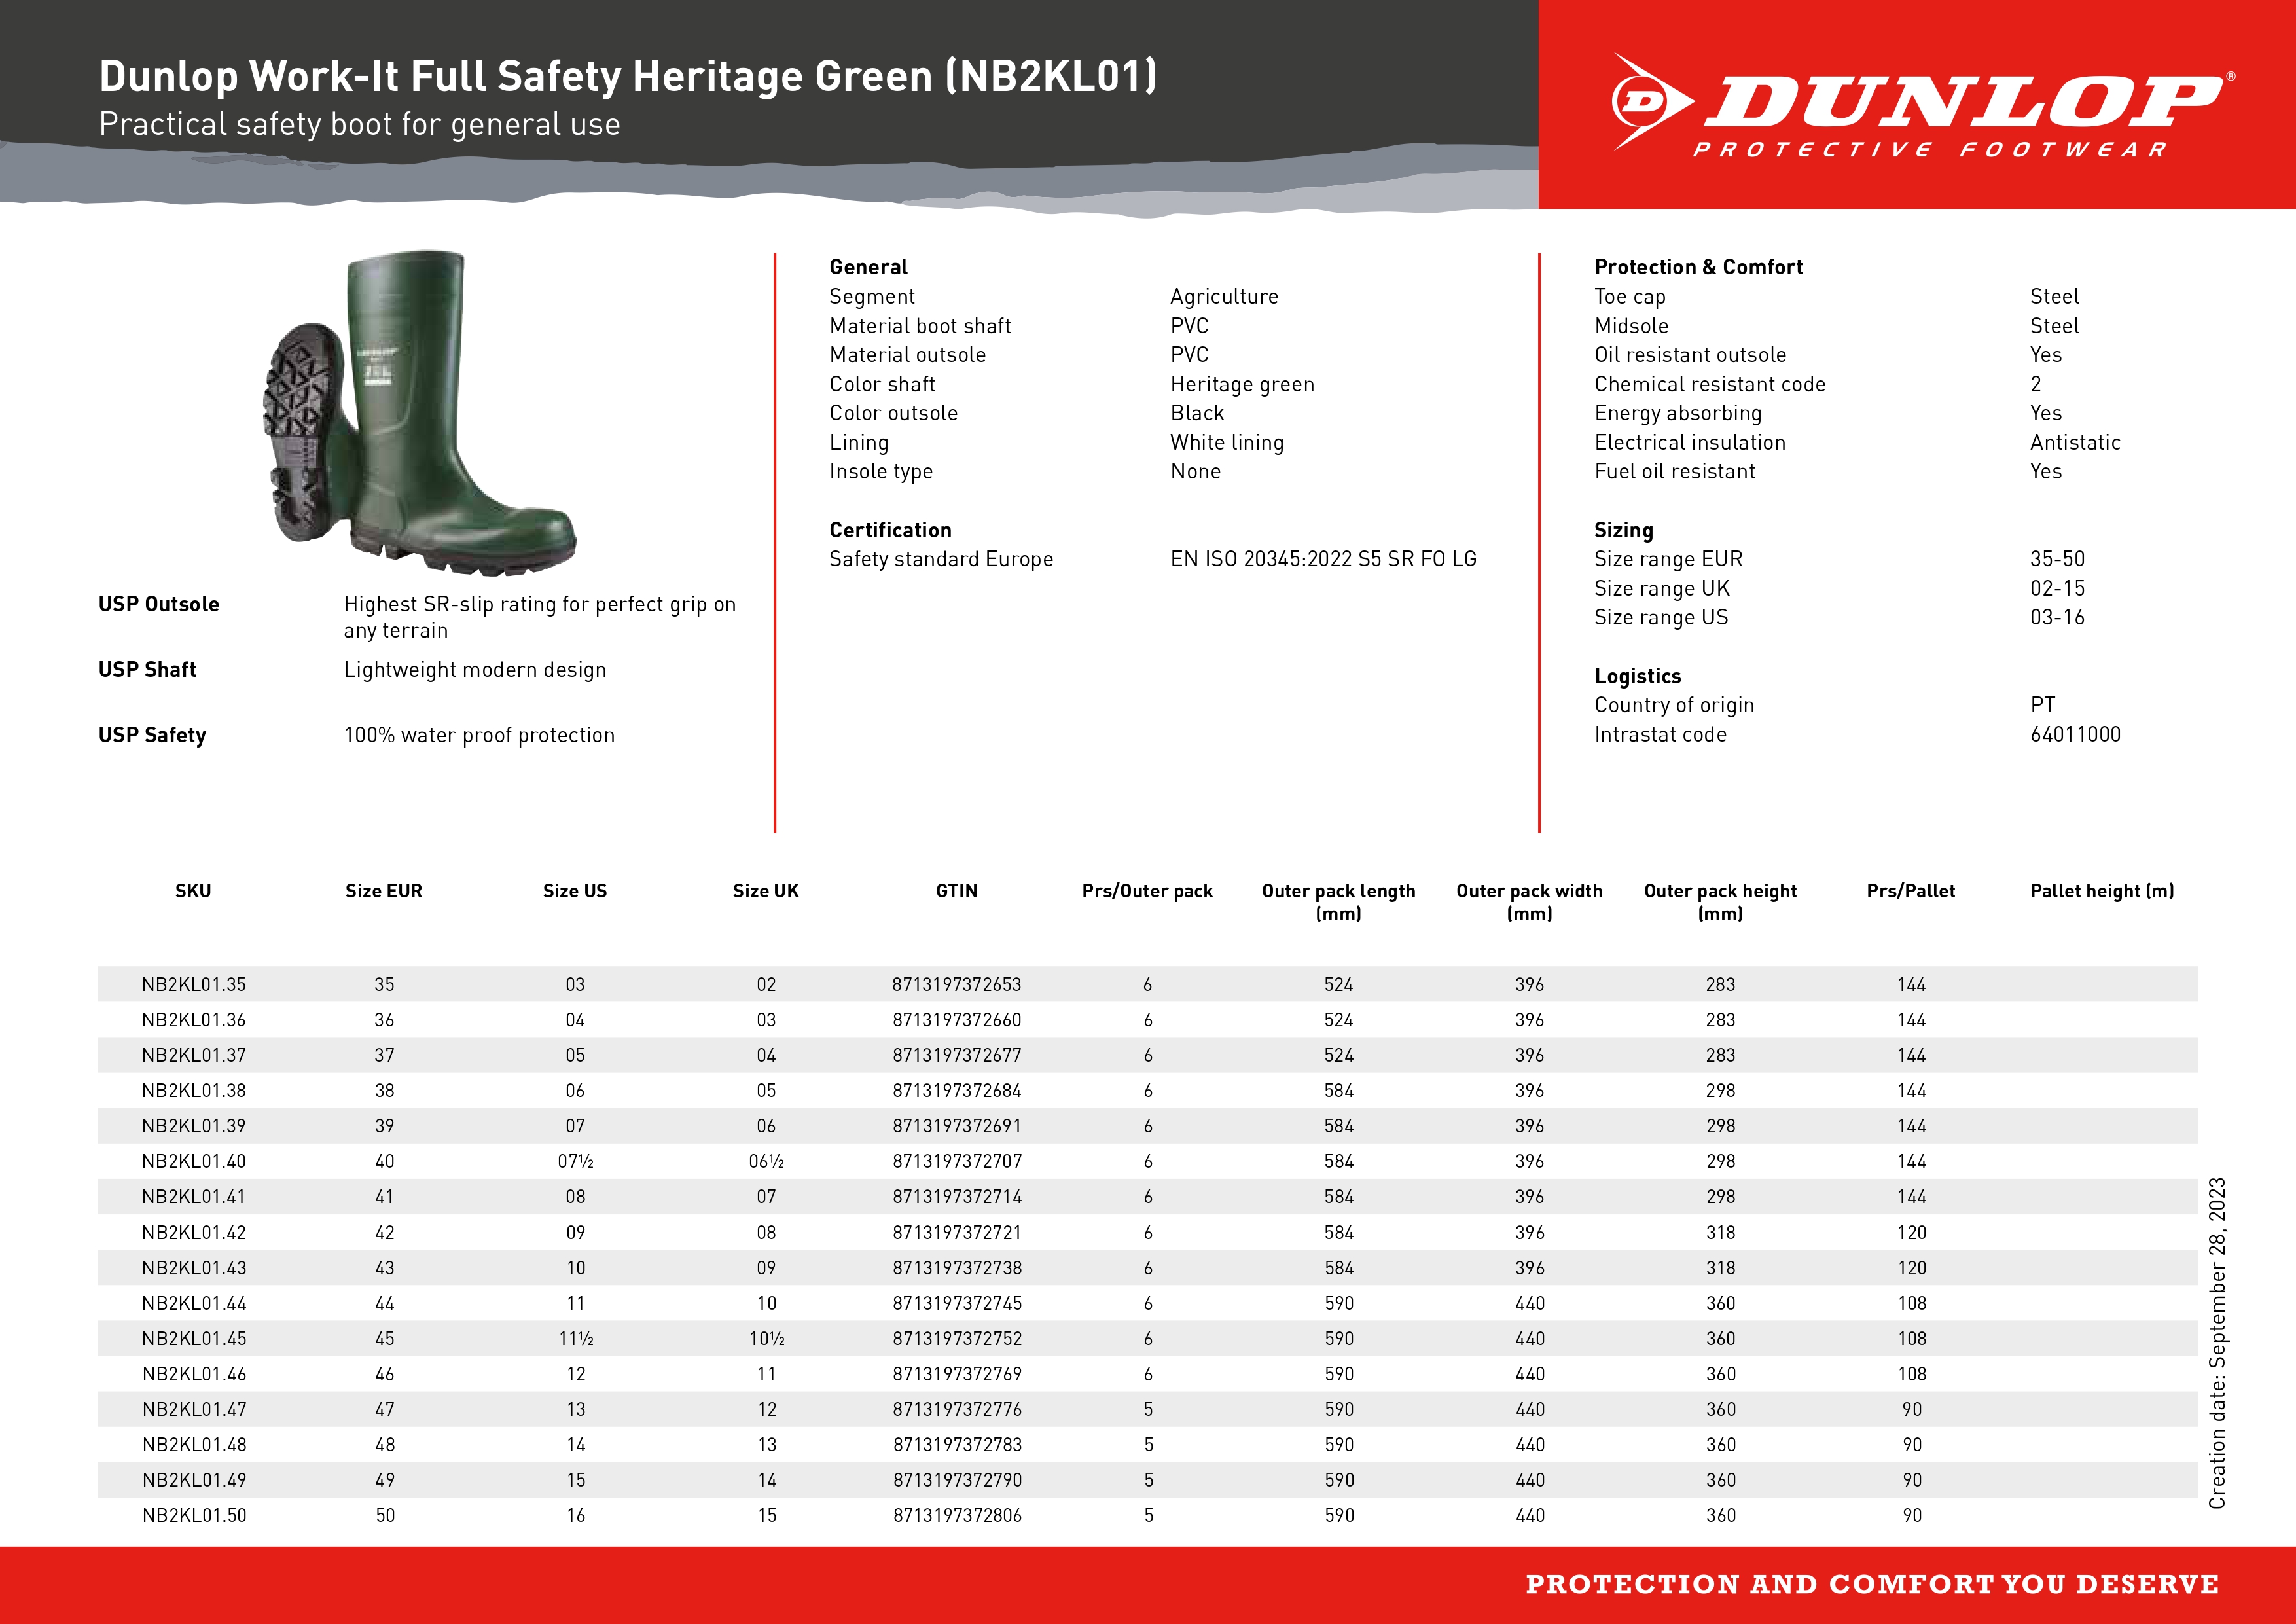Select the GTIN column header
The image size is (2296, 1624).
pos(956,891)
